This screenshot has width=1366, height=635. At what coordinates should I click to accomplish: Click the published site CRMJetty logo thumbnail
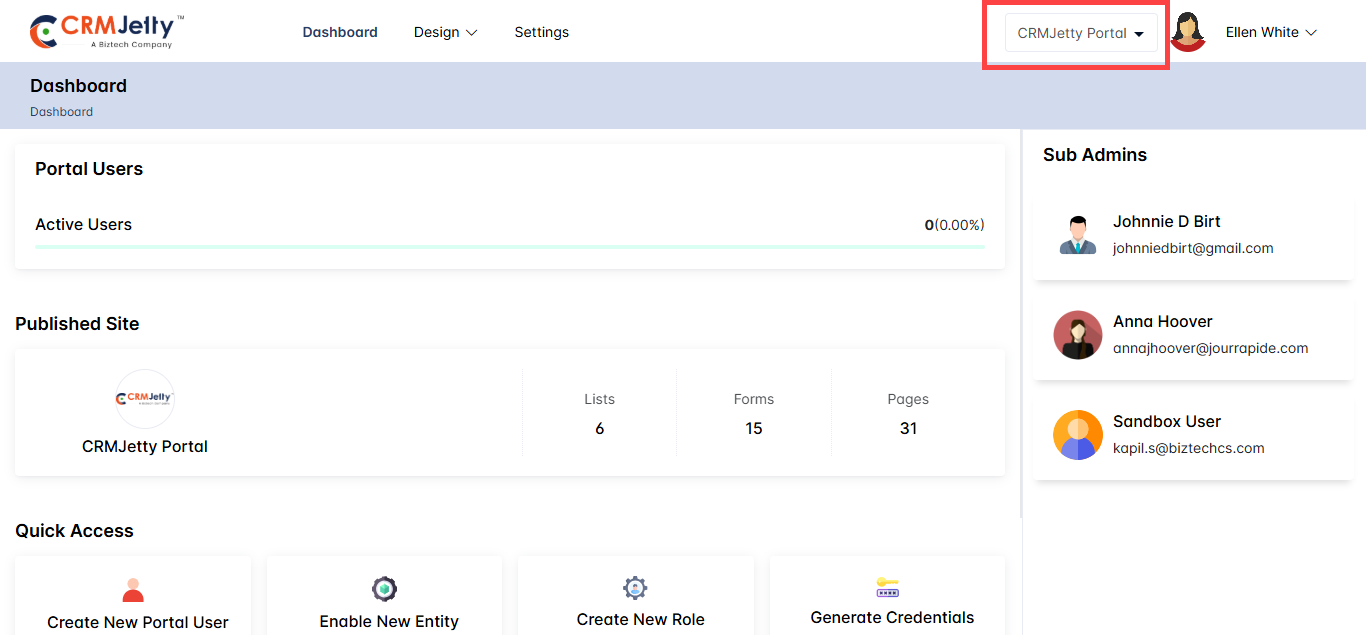click(145, 399)
